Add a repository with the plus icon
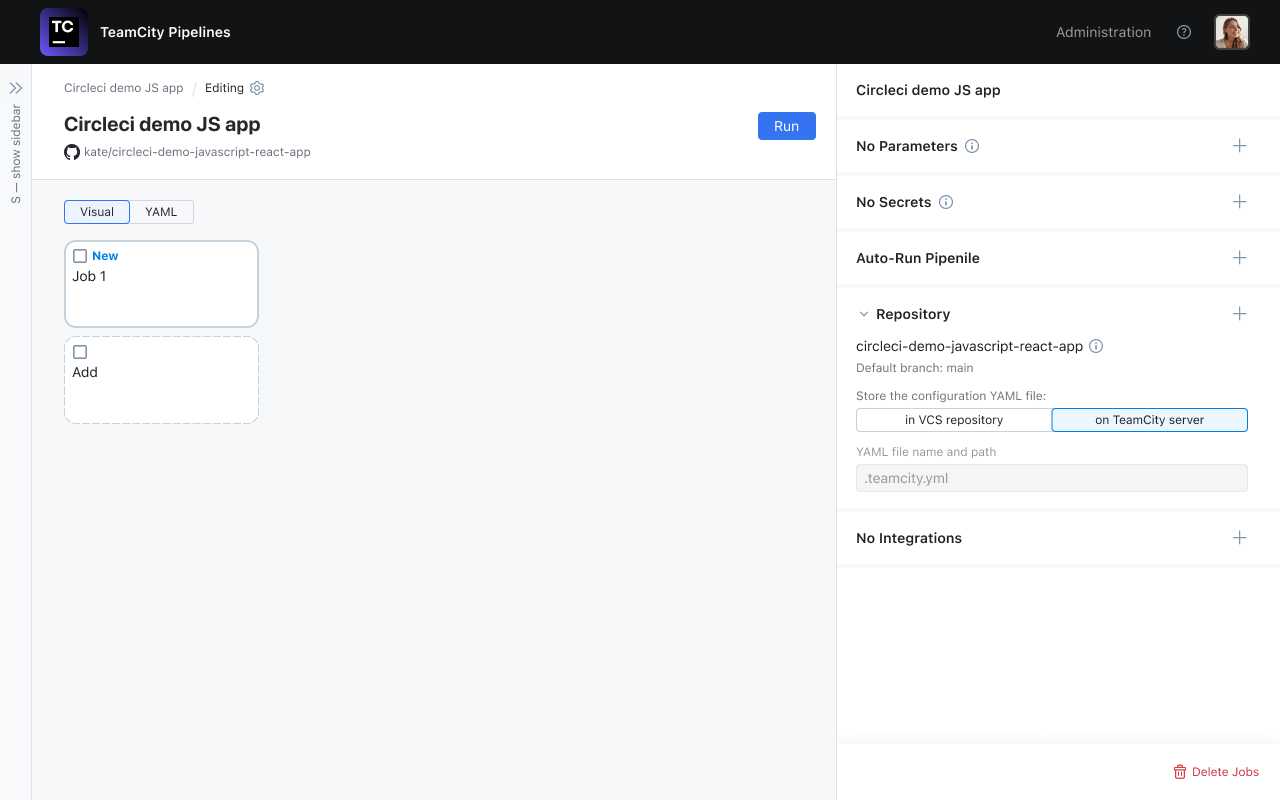 coord(1240,314)
